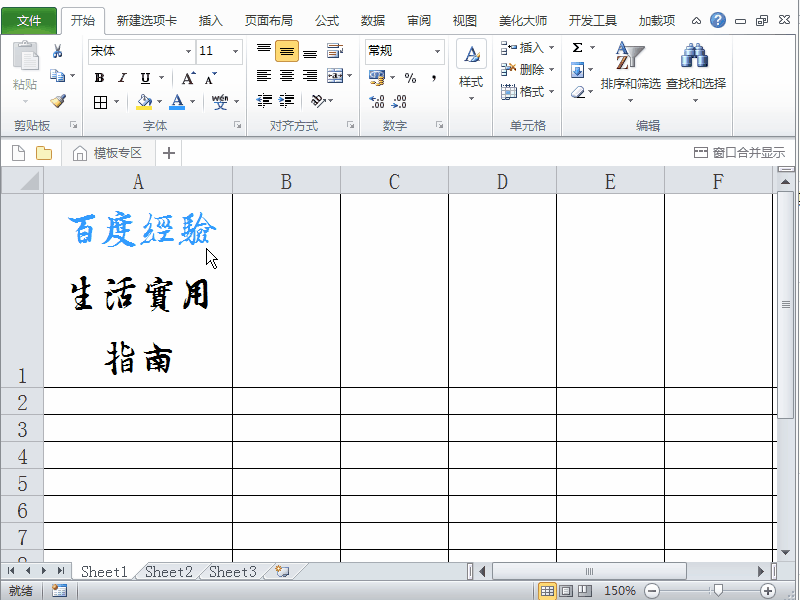The width and height of the screenshot is (800, 600).
Task: Decrease decimal places
Action: point(399,102)
